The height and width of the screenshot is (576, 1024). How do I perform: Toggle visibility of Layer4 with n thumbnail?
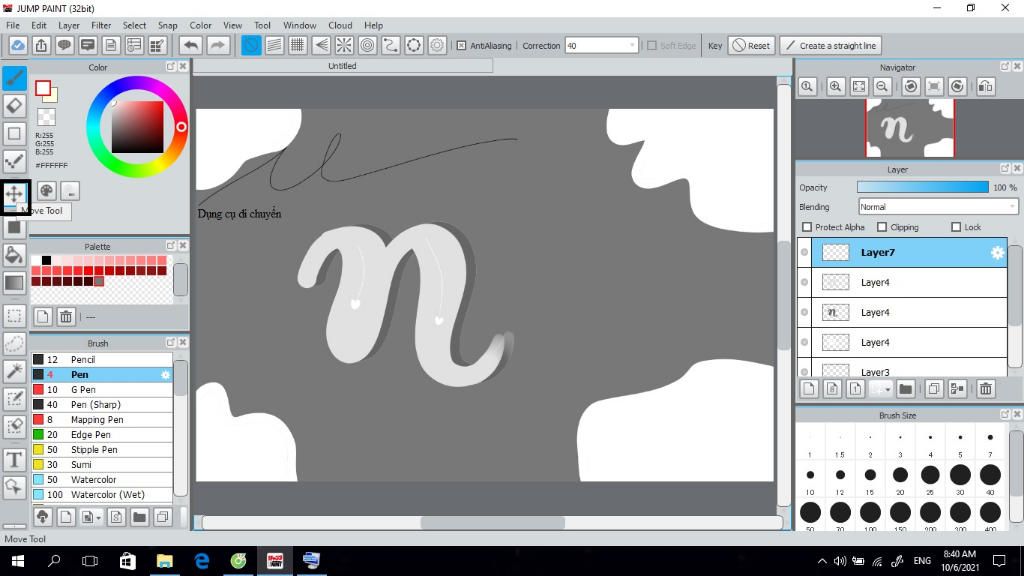click(x=805, y=312)
